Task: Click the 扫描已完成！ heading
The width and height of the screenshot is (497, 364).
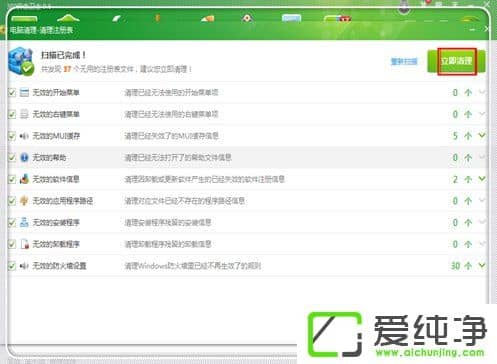Action: click(63, 55)
